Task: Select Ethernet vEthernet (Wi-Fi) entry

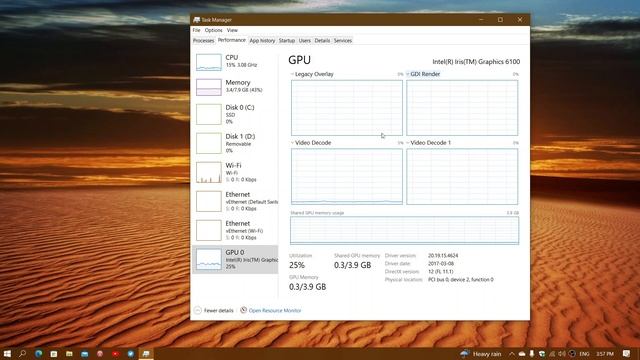Action: [x=235, y=231]
